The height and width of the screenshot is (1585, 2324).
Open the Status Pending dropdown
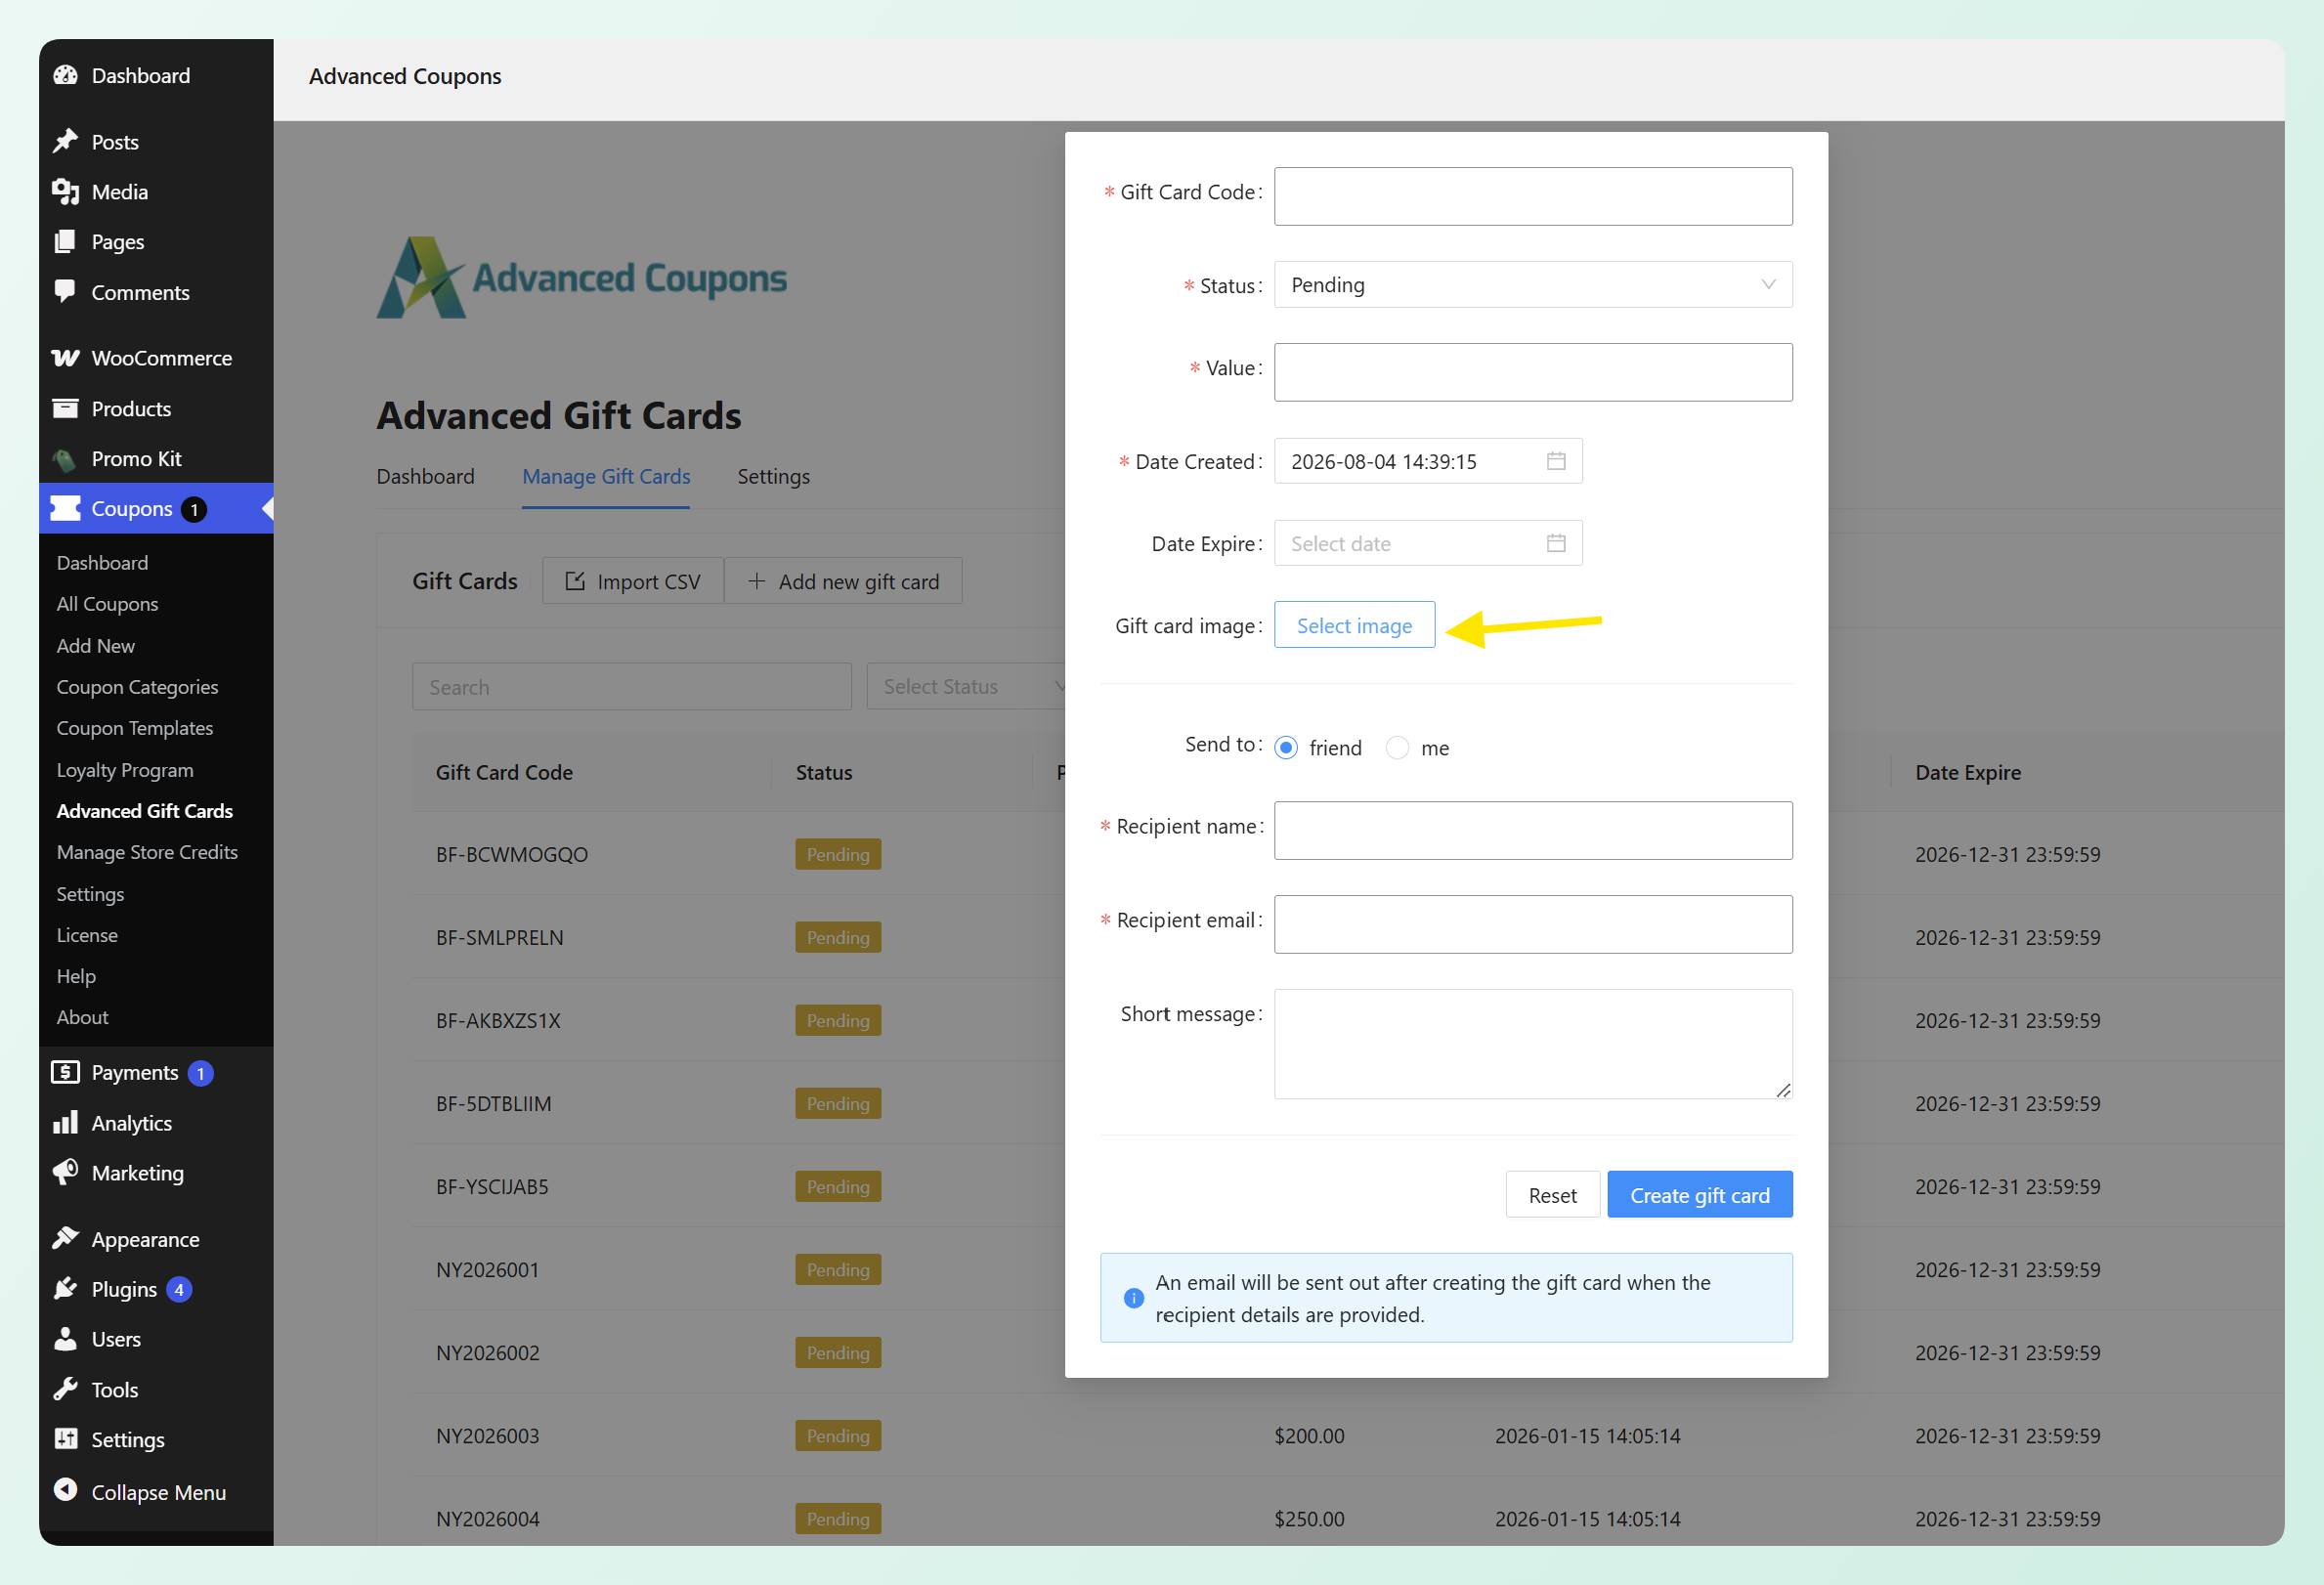coord(1532,285)
